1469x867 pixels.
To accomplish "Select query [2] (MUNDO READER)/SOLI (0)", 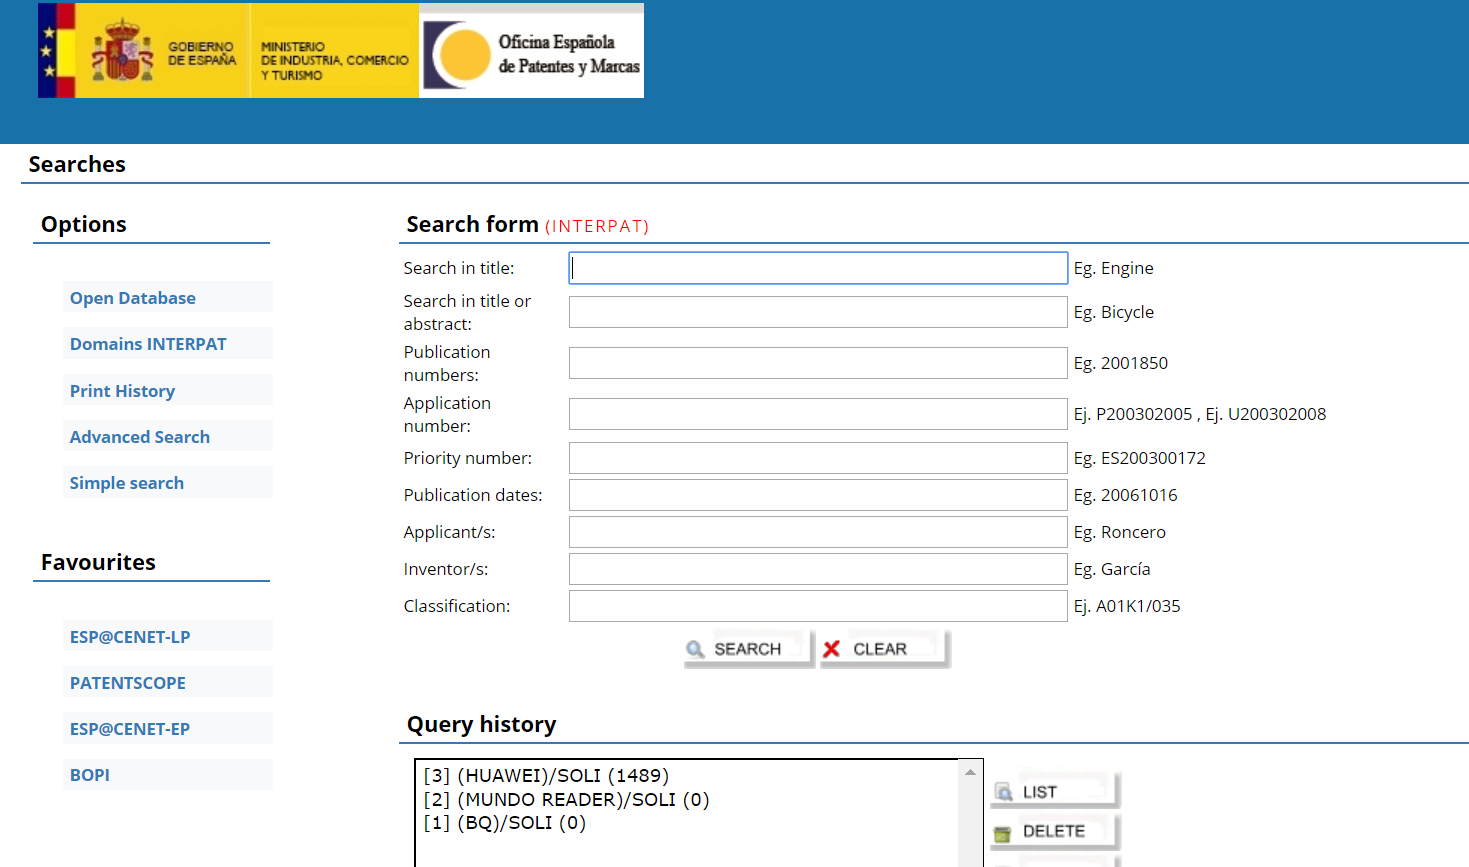I will coord(566,800).
